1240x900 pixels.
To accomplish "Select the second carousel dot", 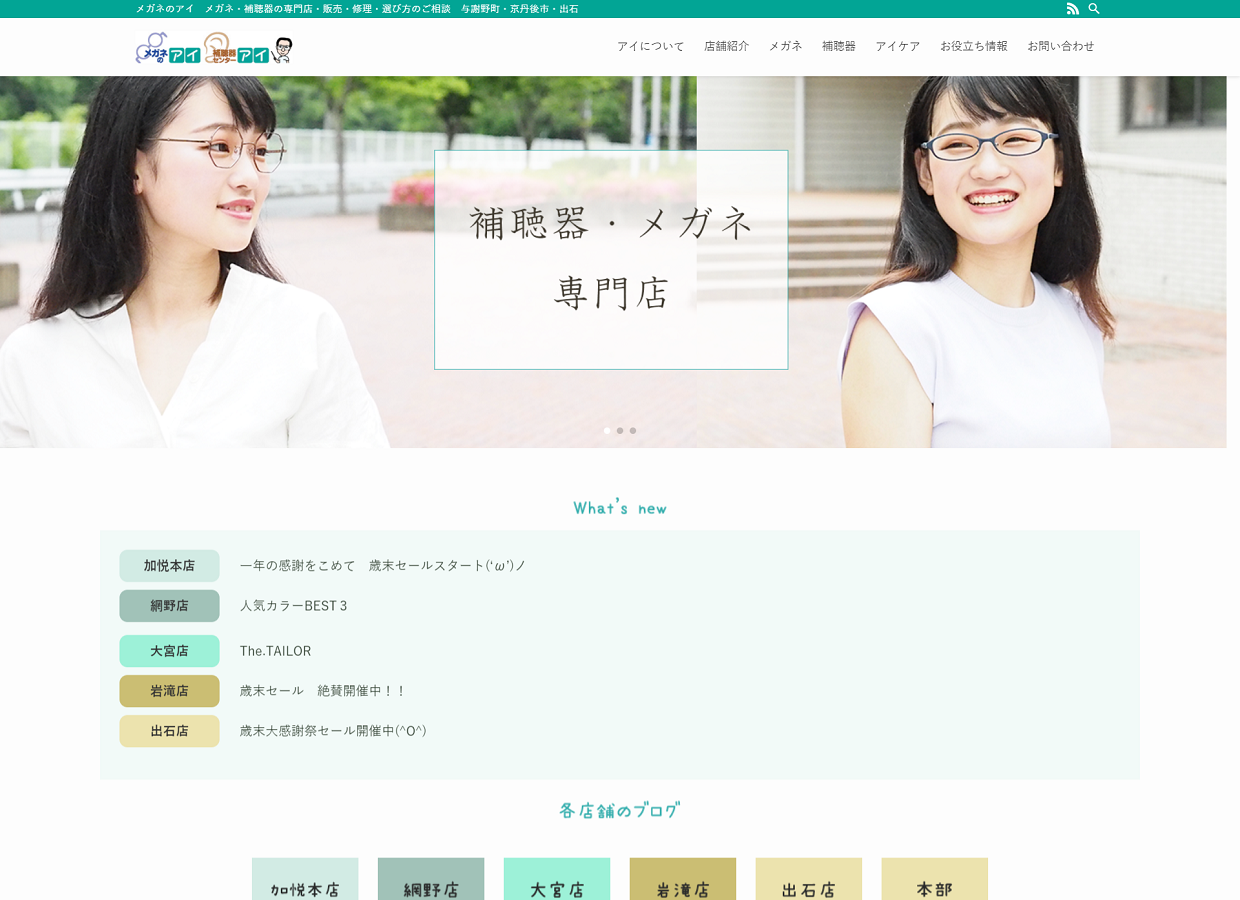I will (620, 431).
